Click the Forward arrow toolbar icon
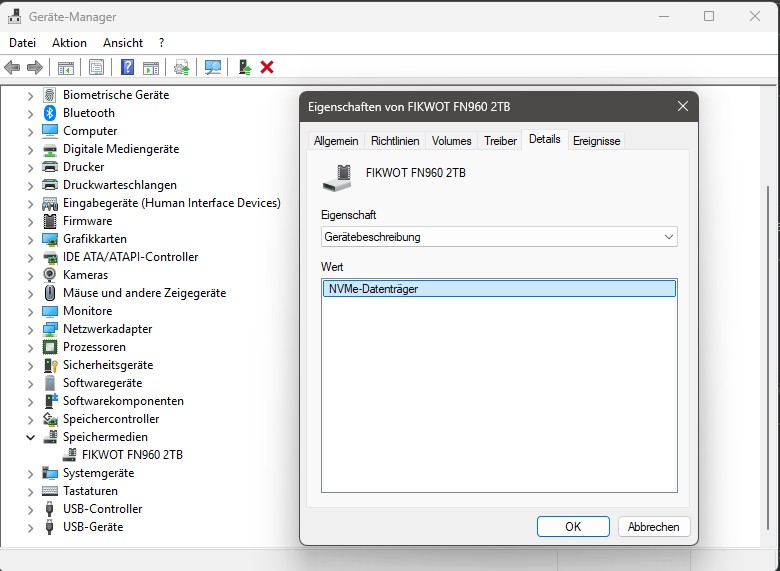The width and height of the screenshot is (780, 571). [34, 67]
